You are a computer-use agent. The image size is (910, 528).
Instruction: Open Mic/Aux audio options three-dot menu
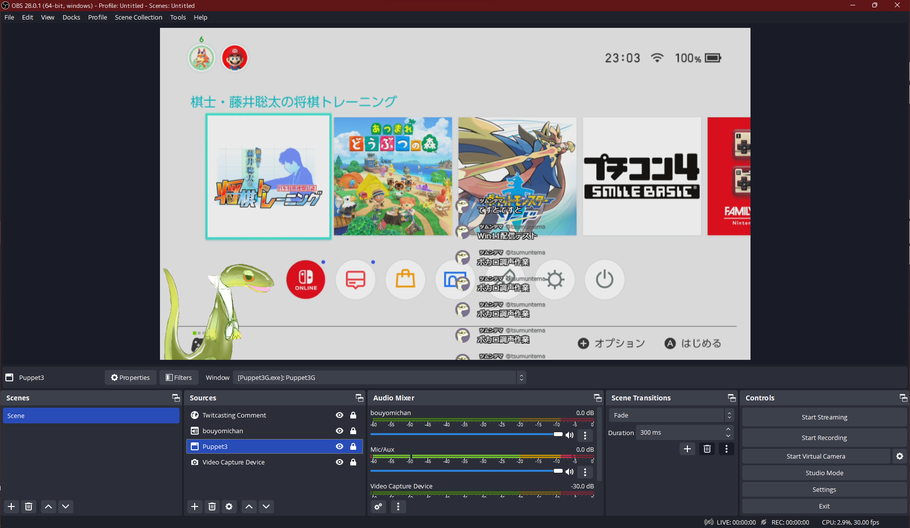tap(585, 472)
